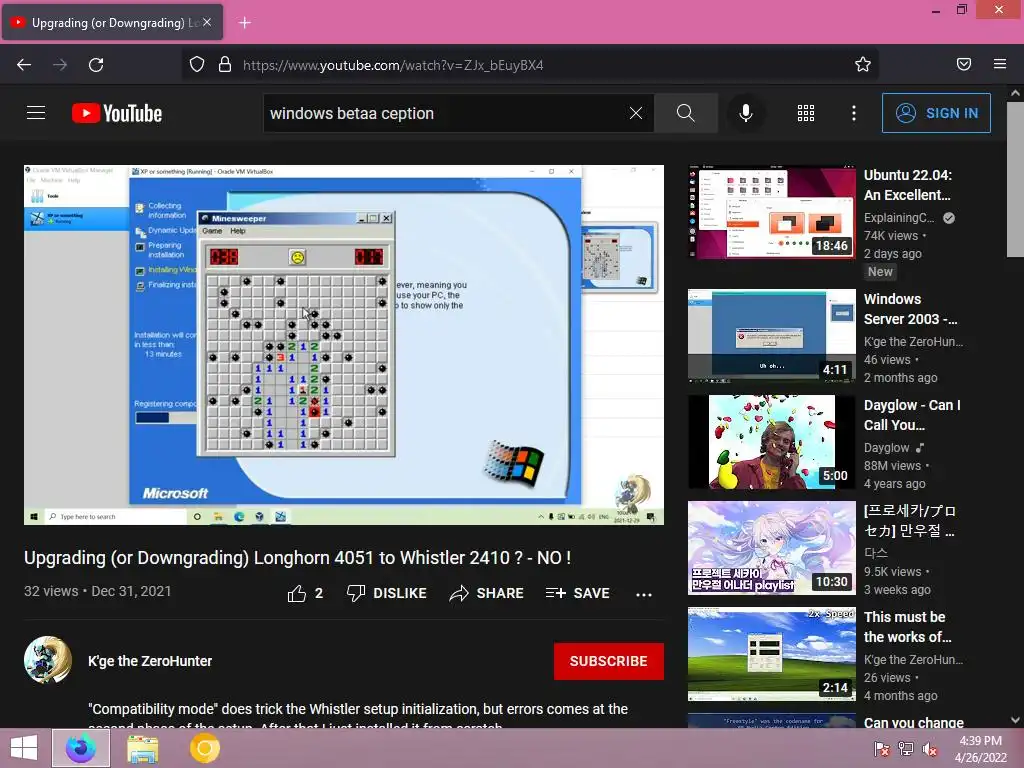
Task: Open 'Windows Server 2003 -...' title link
Action: click(x=911, y=309)
